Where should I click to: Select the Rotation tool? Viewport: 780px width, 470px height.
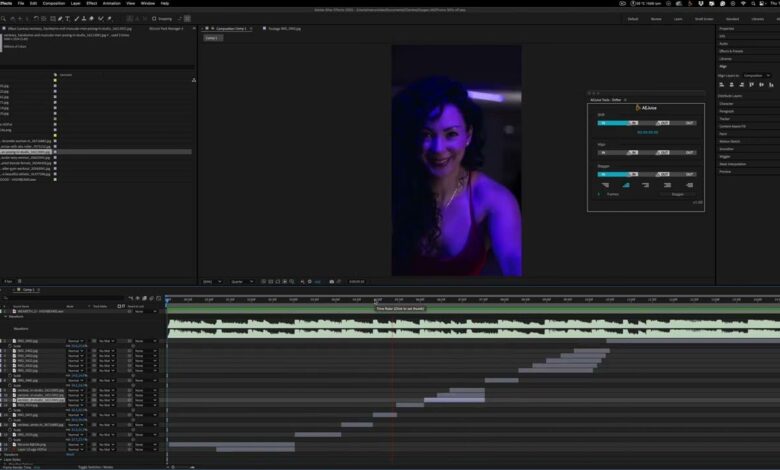[36, 19]
